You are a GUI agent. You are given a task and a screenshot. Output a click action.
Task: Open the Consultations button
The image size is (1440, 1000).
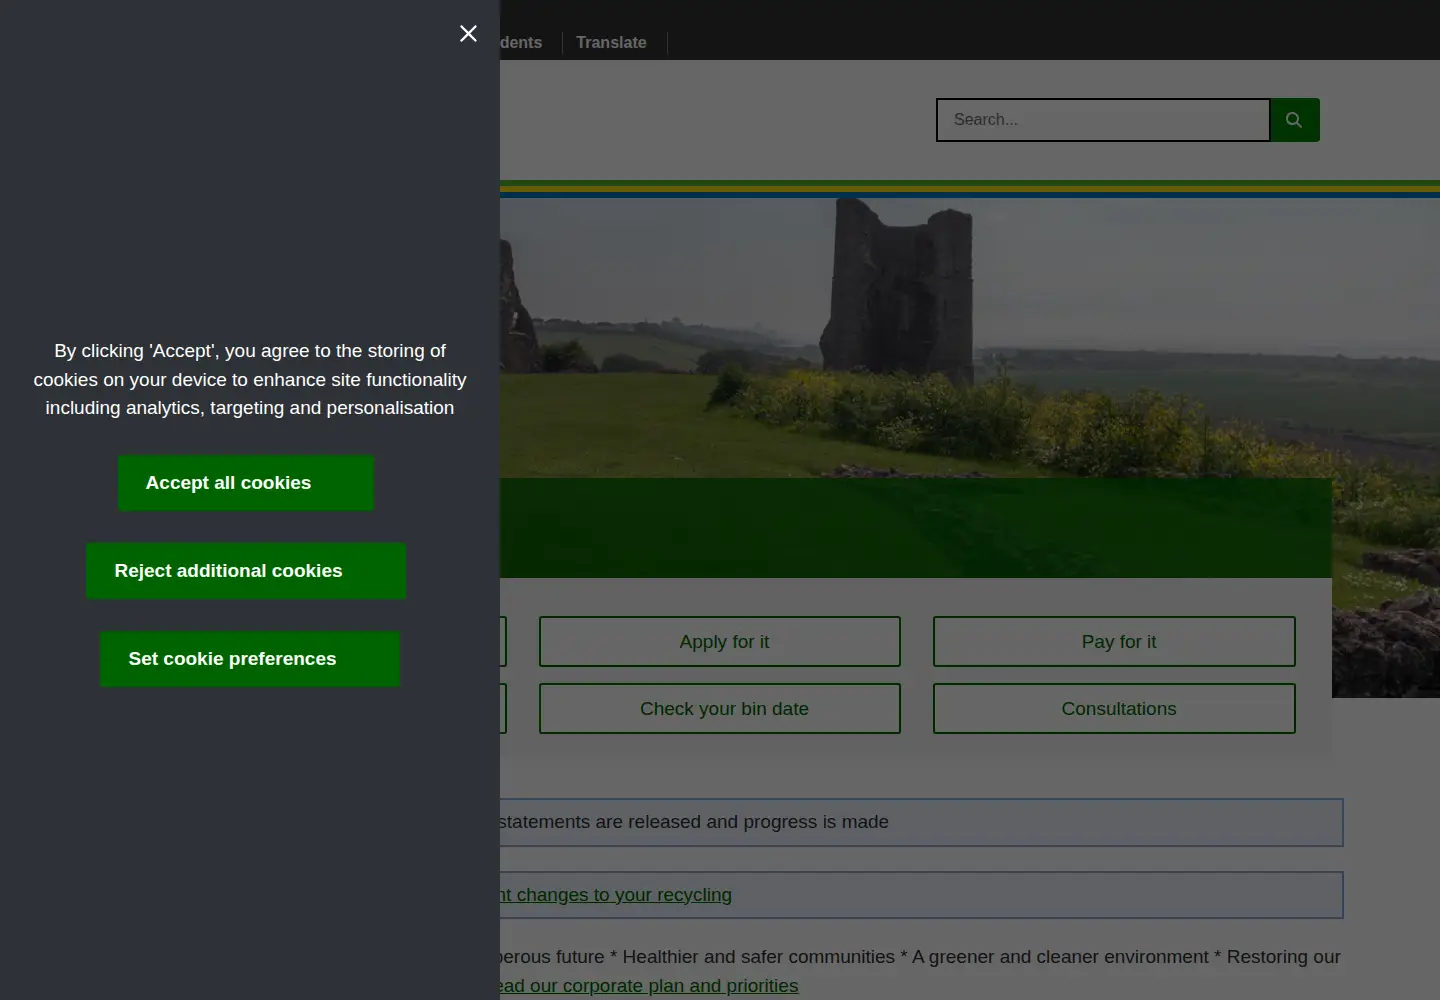(1114, 708)
